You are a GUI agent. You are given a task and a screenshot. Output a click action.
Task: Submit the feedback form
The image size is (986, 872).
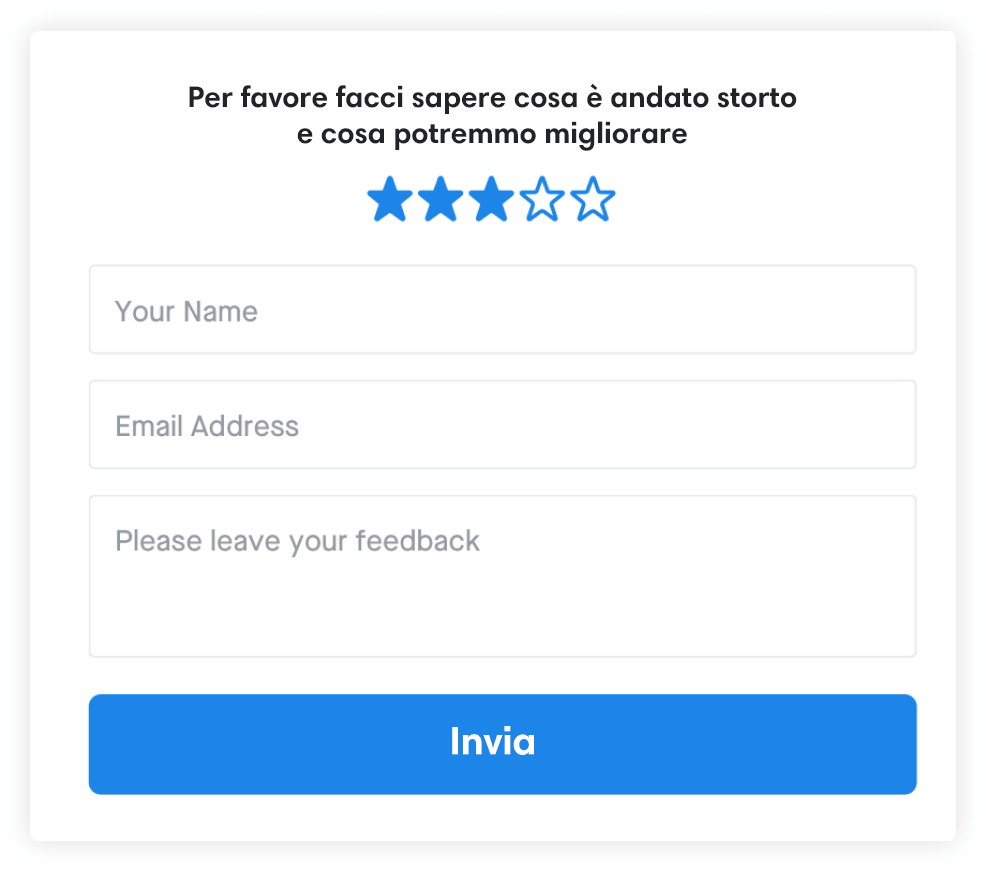pos(502,744)
